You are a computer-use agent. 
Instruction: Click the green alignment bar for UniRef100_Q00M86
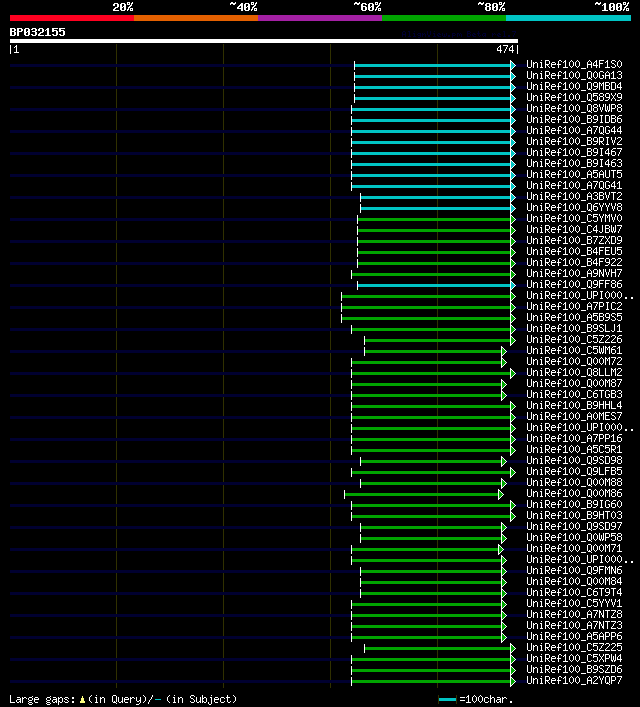pyautogui.click(x=421, y=495)
